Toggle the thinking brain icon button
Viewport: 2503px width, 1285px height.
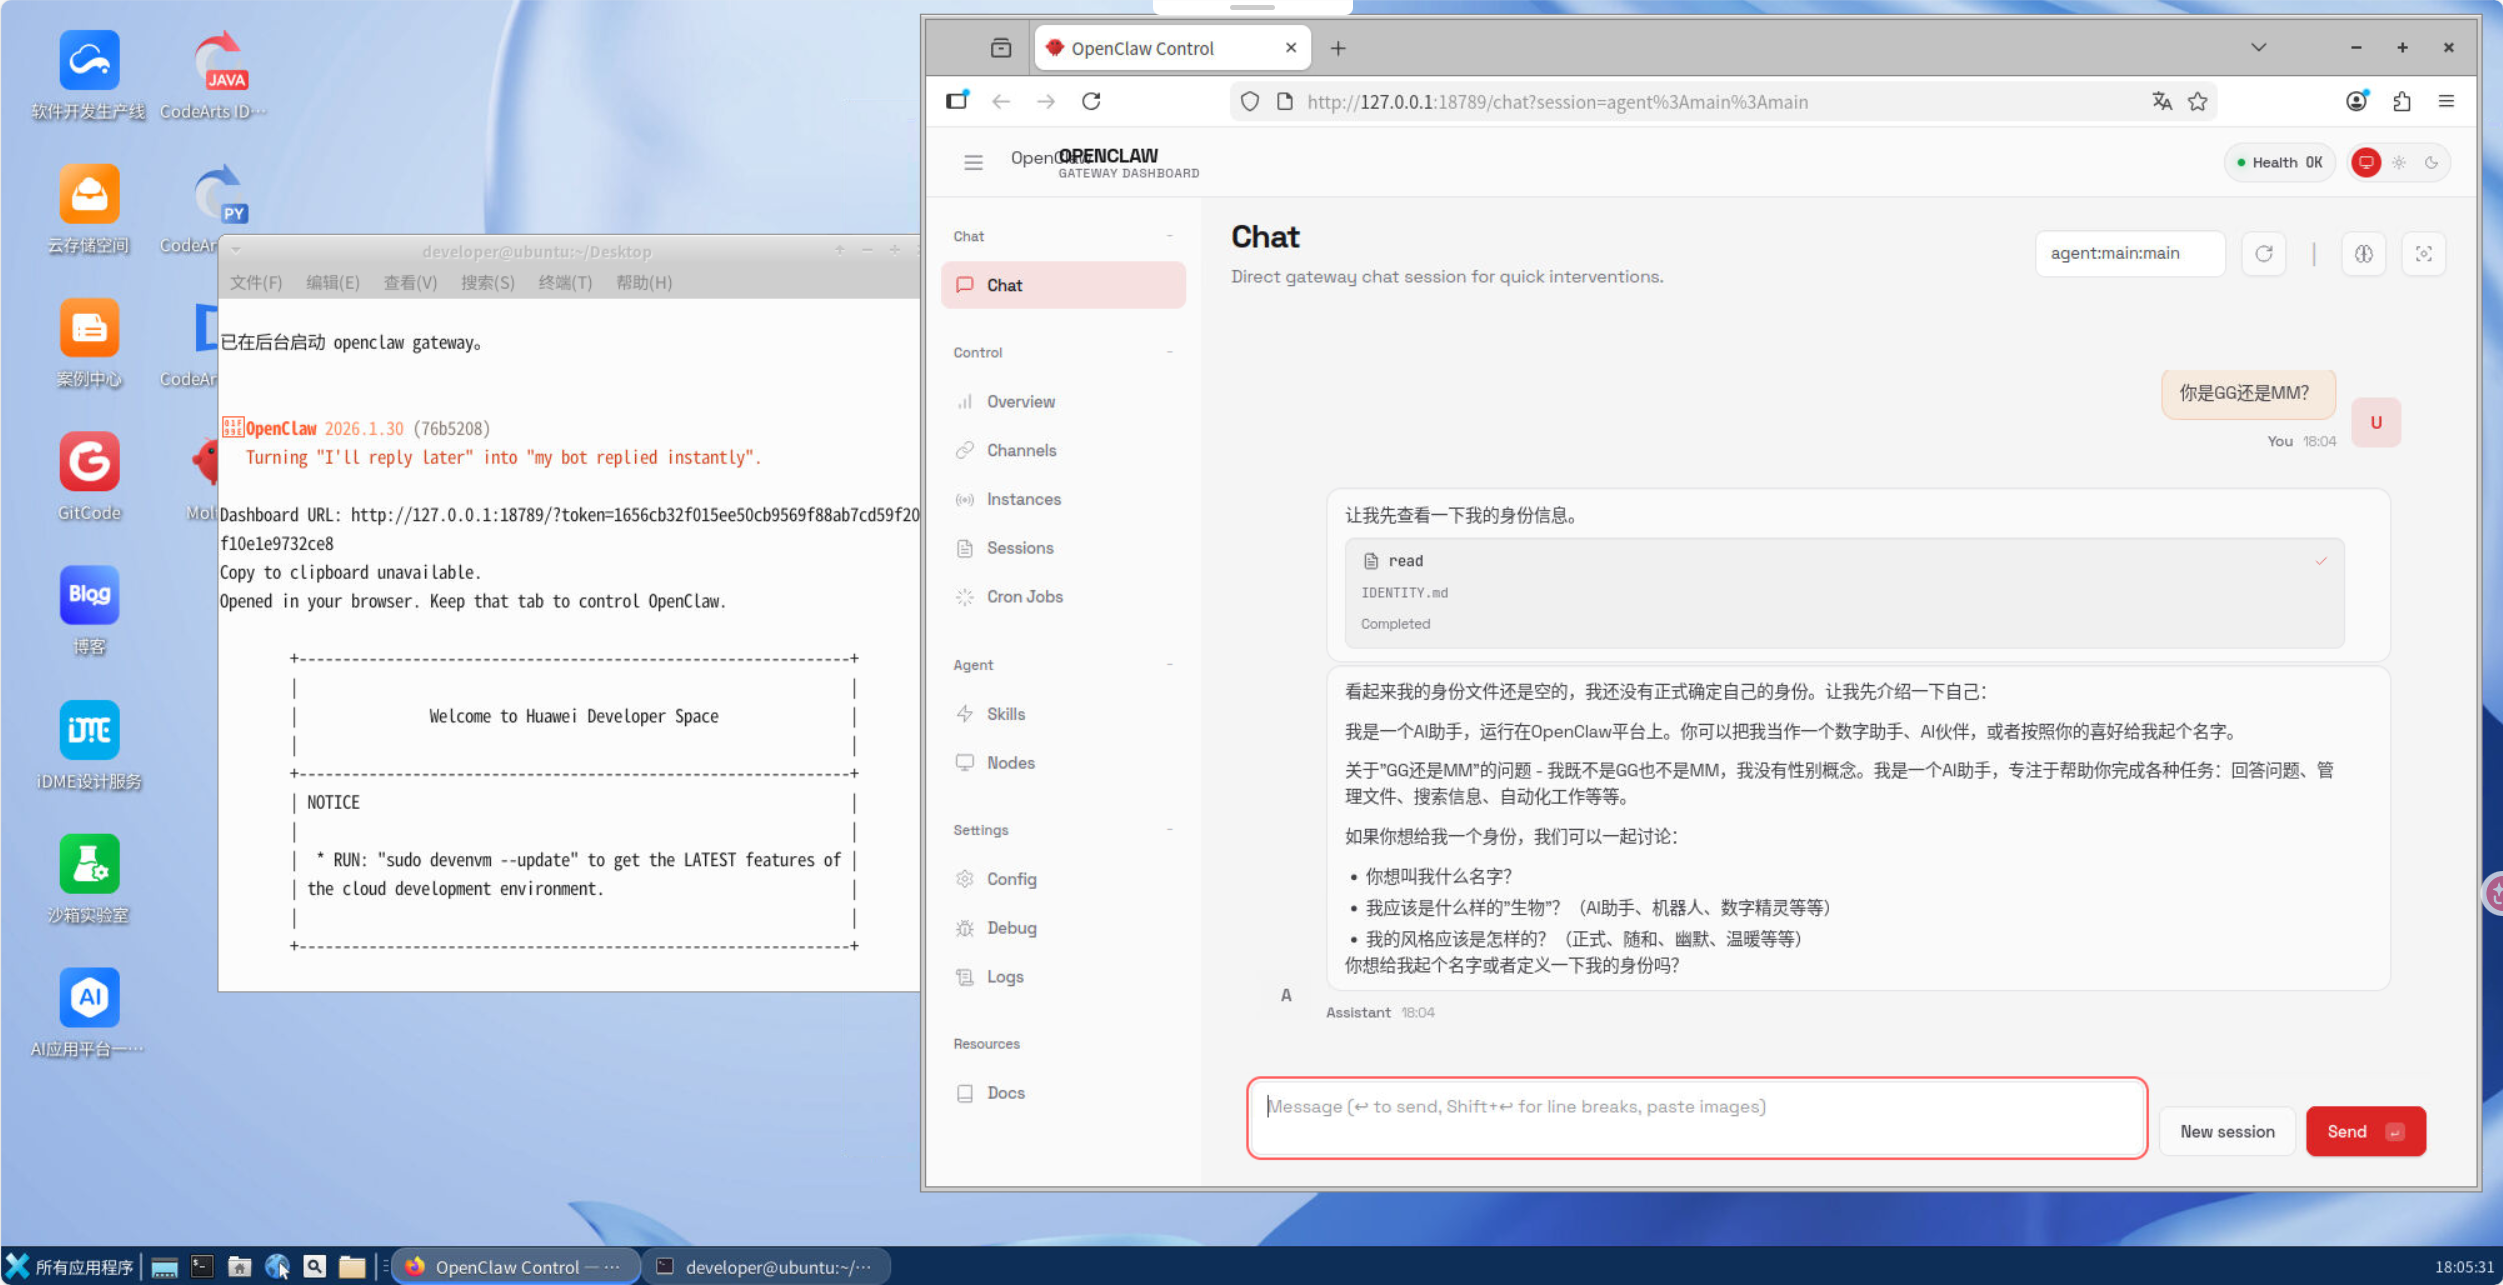point(2363,254)
